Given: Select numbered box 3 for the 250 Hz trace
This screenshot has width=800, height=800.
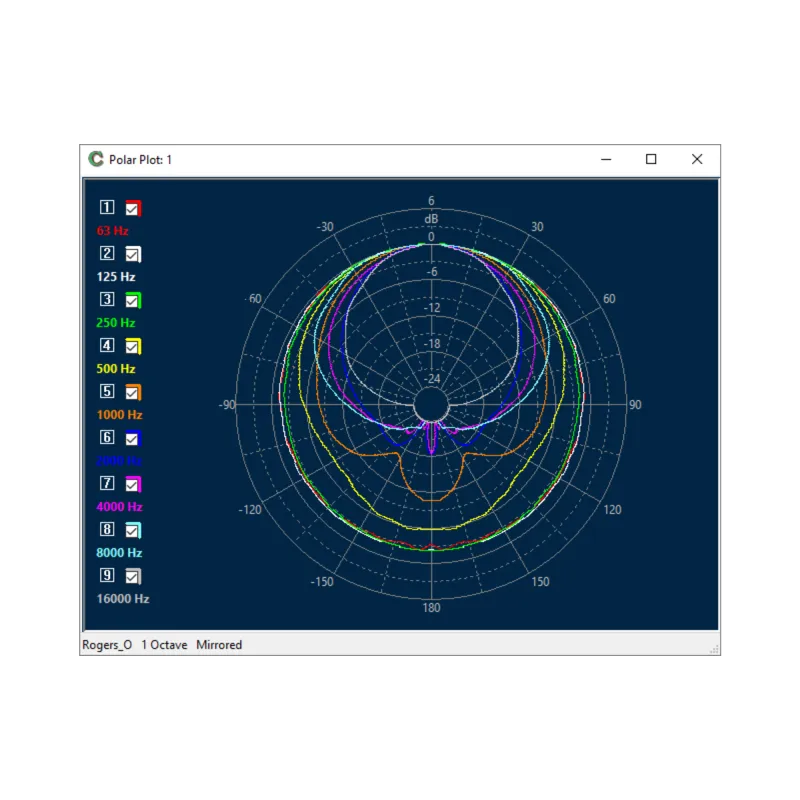Looking at the screenshot, I should (x=107, y=299).
